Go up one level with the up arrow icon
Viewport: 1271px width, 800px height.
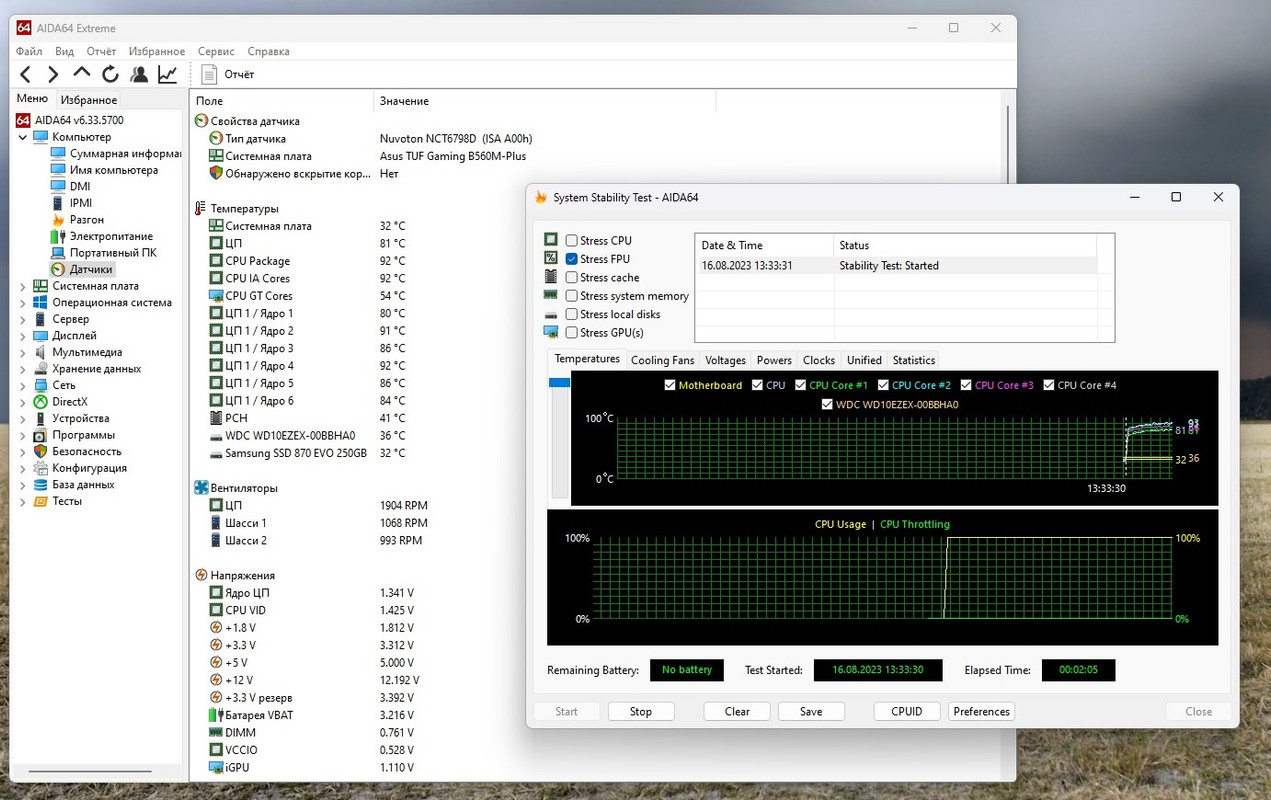point(82,73)
